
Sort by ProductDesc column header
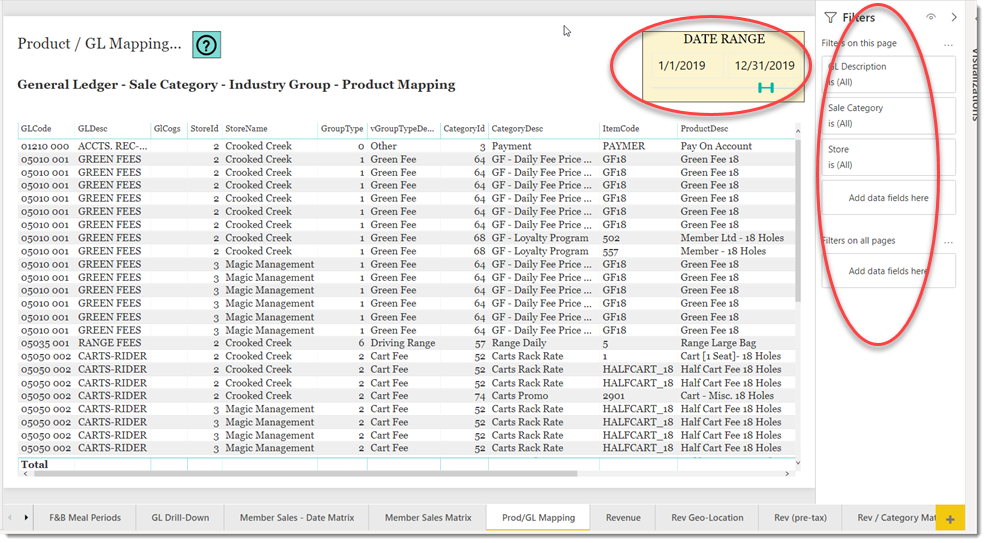(704, 129)
